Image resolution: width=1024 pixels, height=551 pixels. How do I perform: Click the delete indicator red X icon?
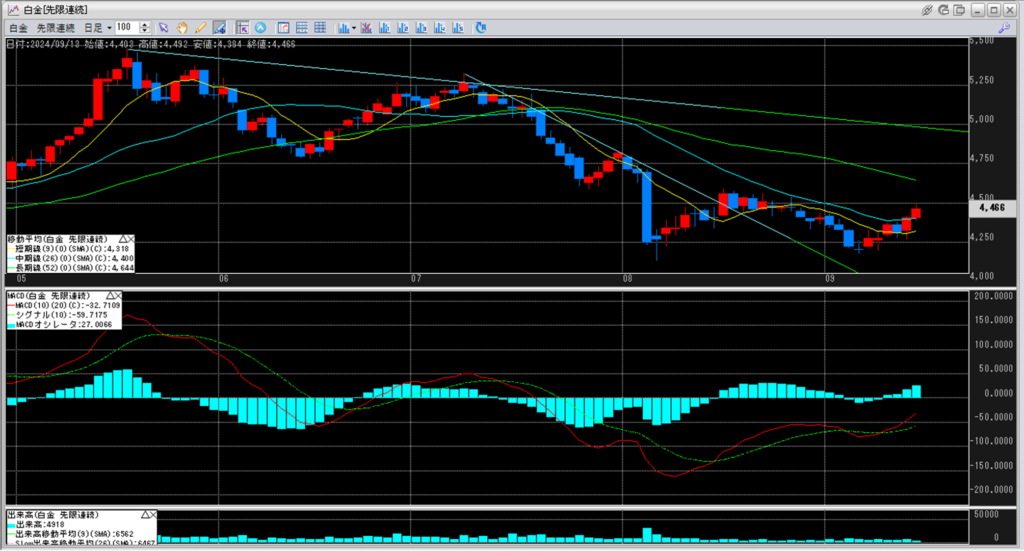click(366, 27)
